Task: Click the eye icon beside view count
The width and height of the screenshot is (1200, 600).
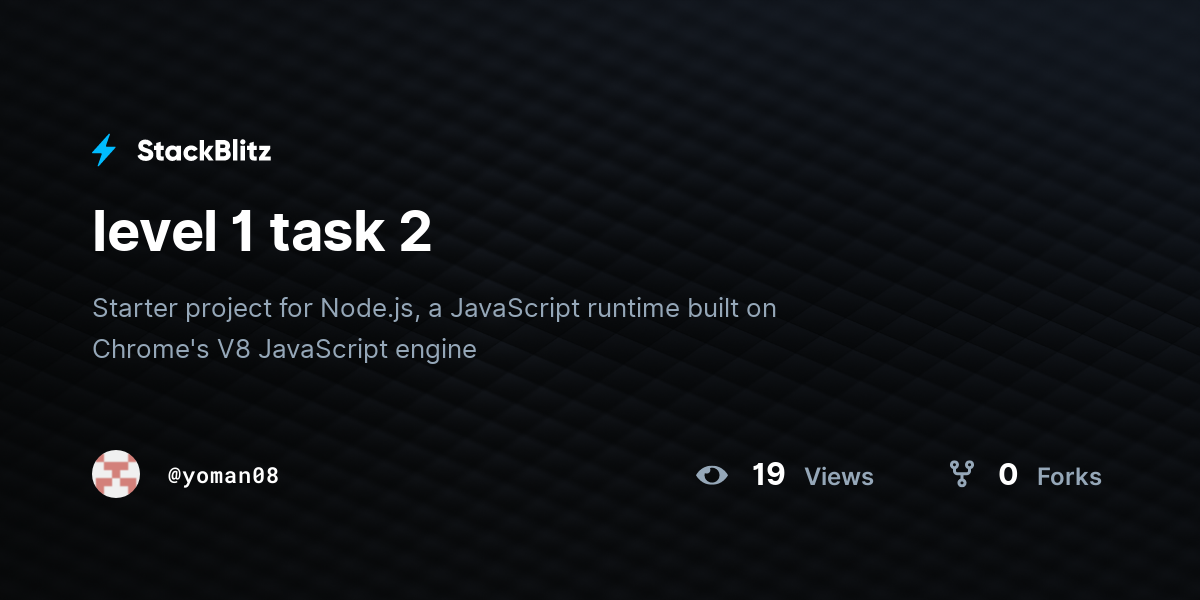Action: click(712, 475)
